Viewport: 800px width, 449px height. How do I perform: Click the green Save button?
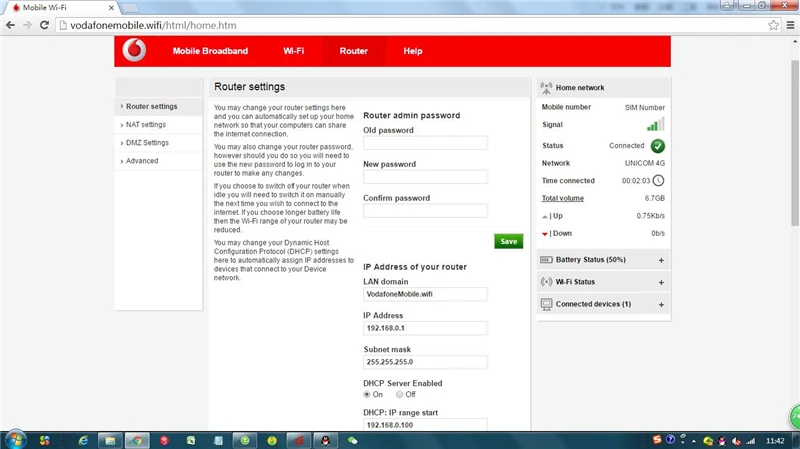click(x=509, y=241)
